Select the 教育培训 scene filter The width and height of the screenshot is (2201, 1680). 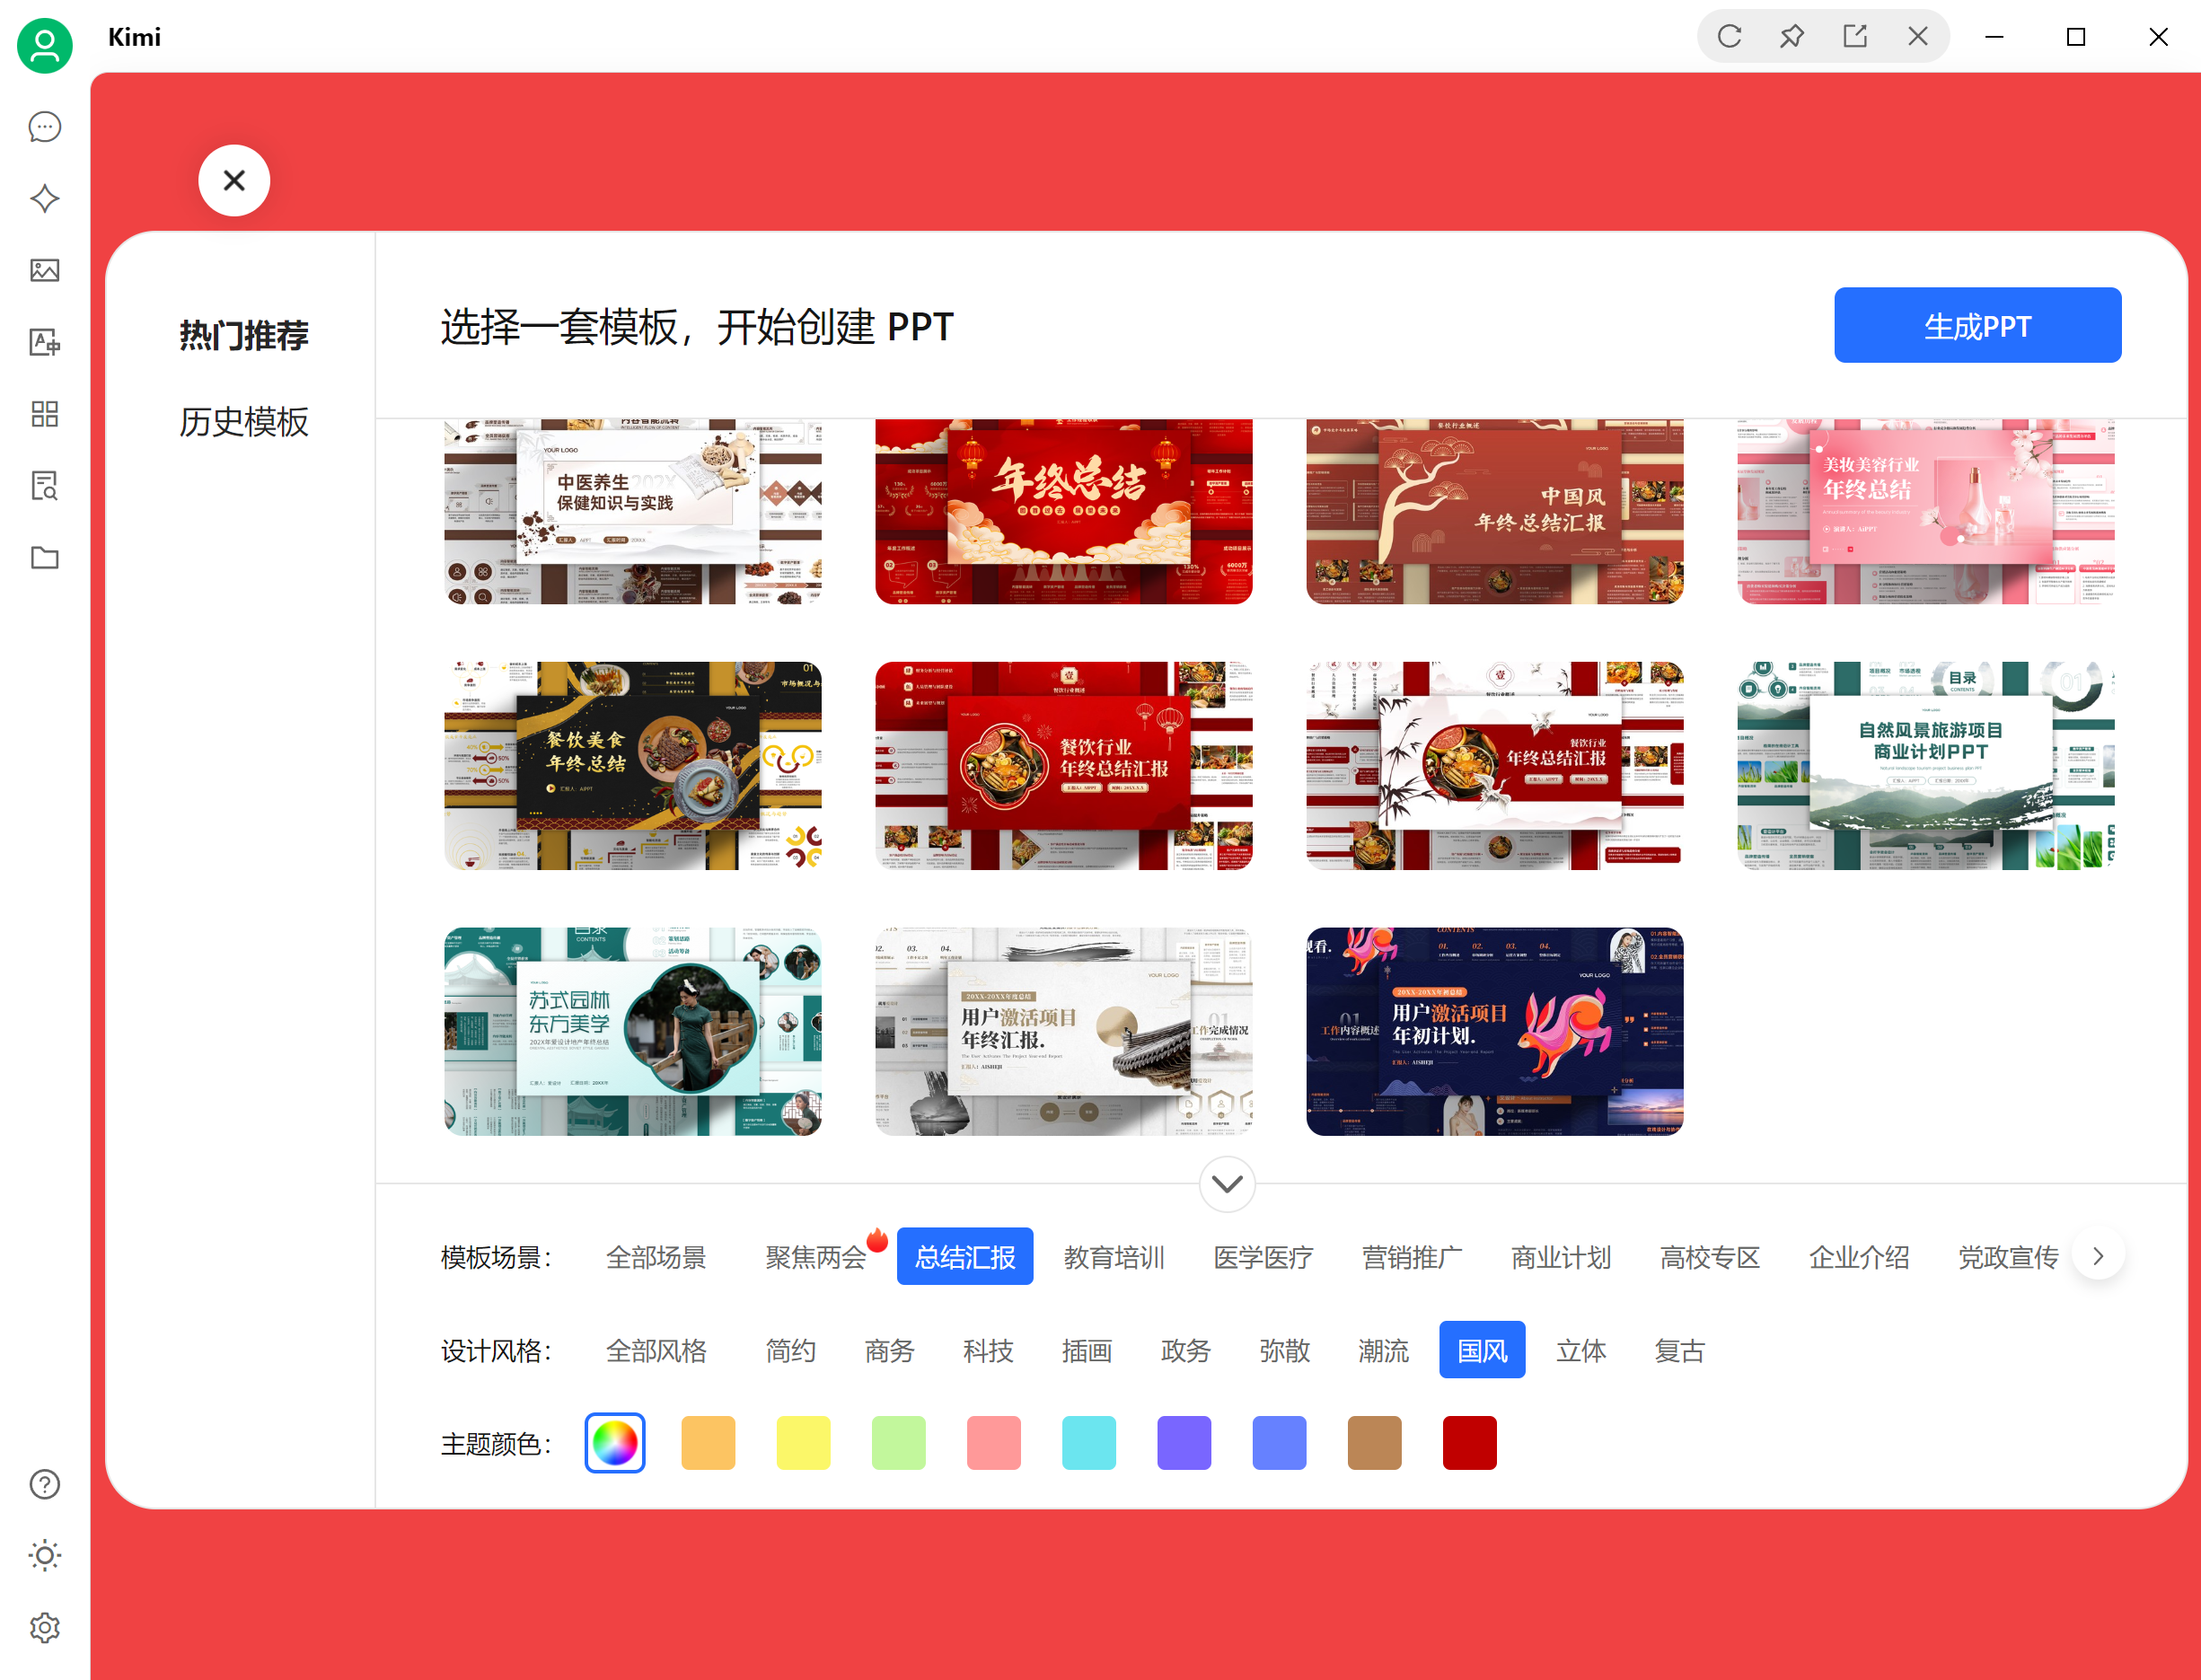(x=1114, y=1257)
